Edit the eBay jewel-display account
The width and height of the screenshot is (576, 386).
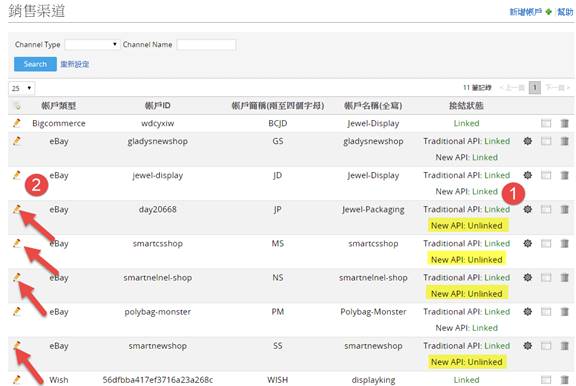(x=17, y=175)
